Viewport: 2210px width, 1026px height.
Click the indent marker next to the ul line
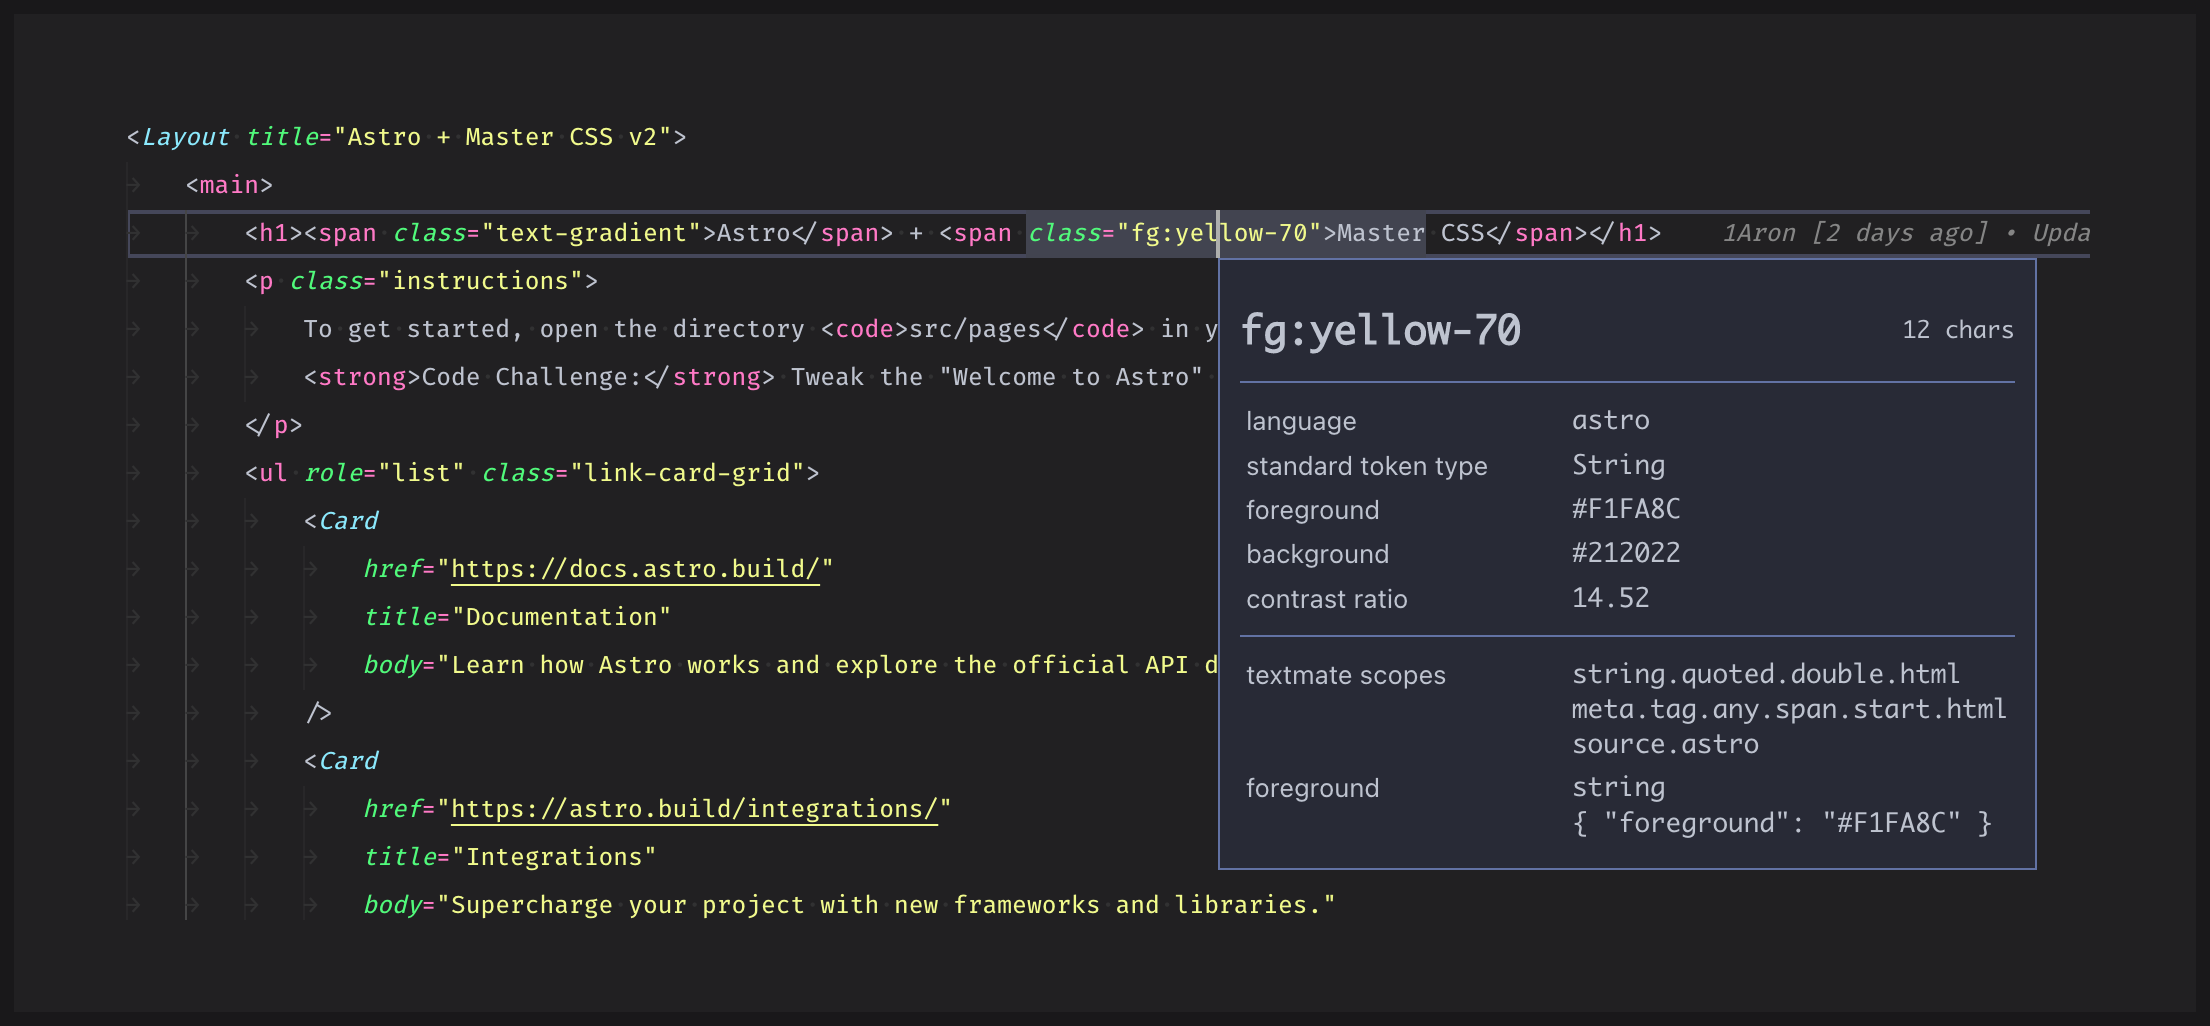tap(192, 472)
